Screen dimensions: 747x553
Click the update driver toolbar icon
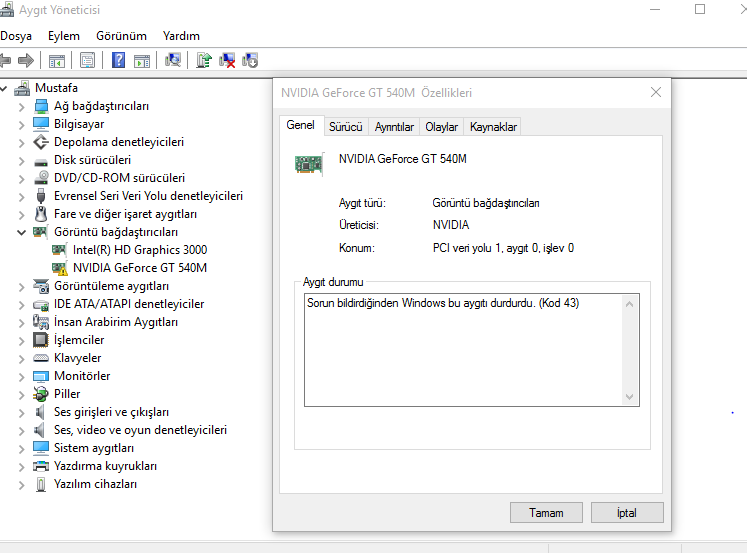(x=204, y=60)
